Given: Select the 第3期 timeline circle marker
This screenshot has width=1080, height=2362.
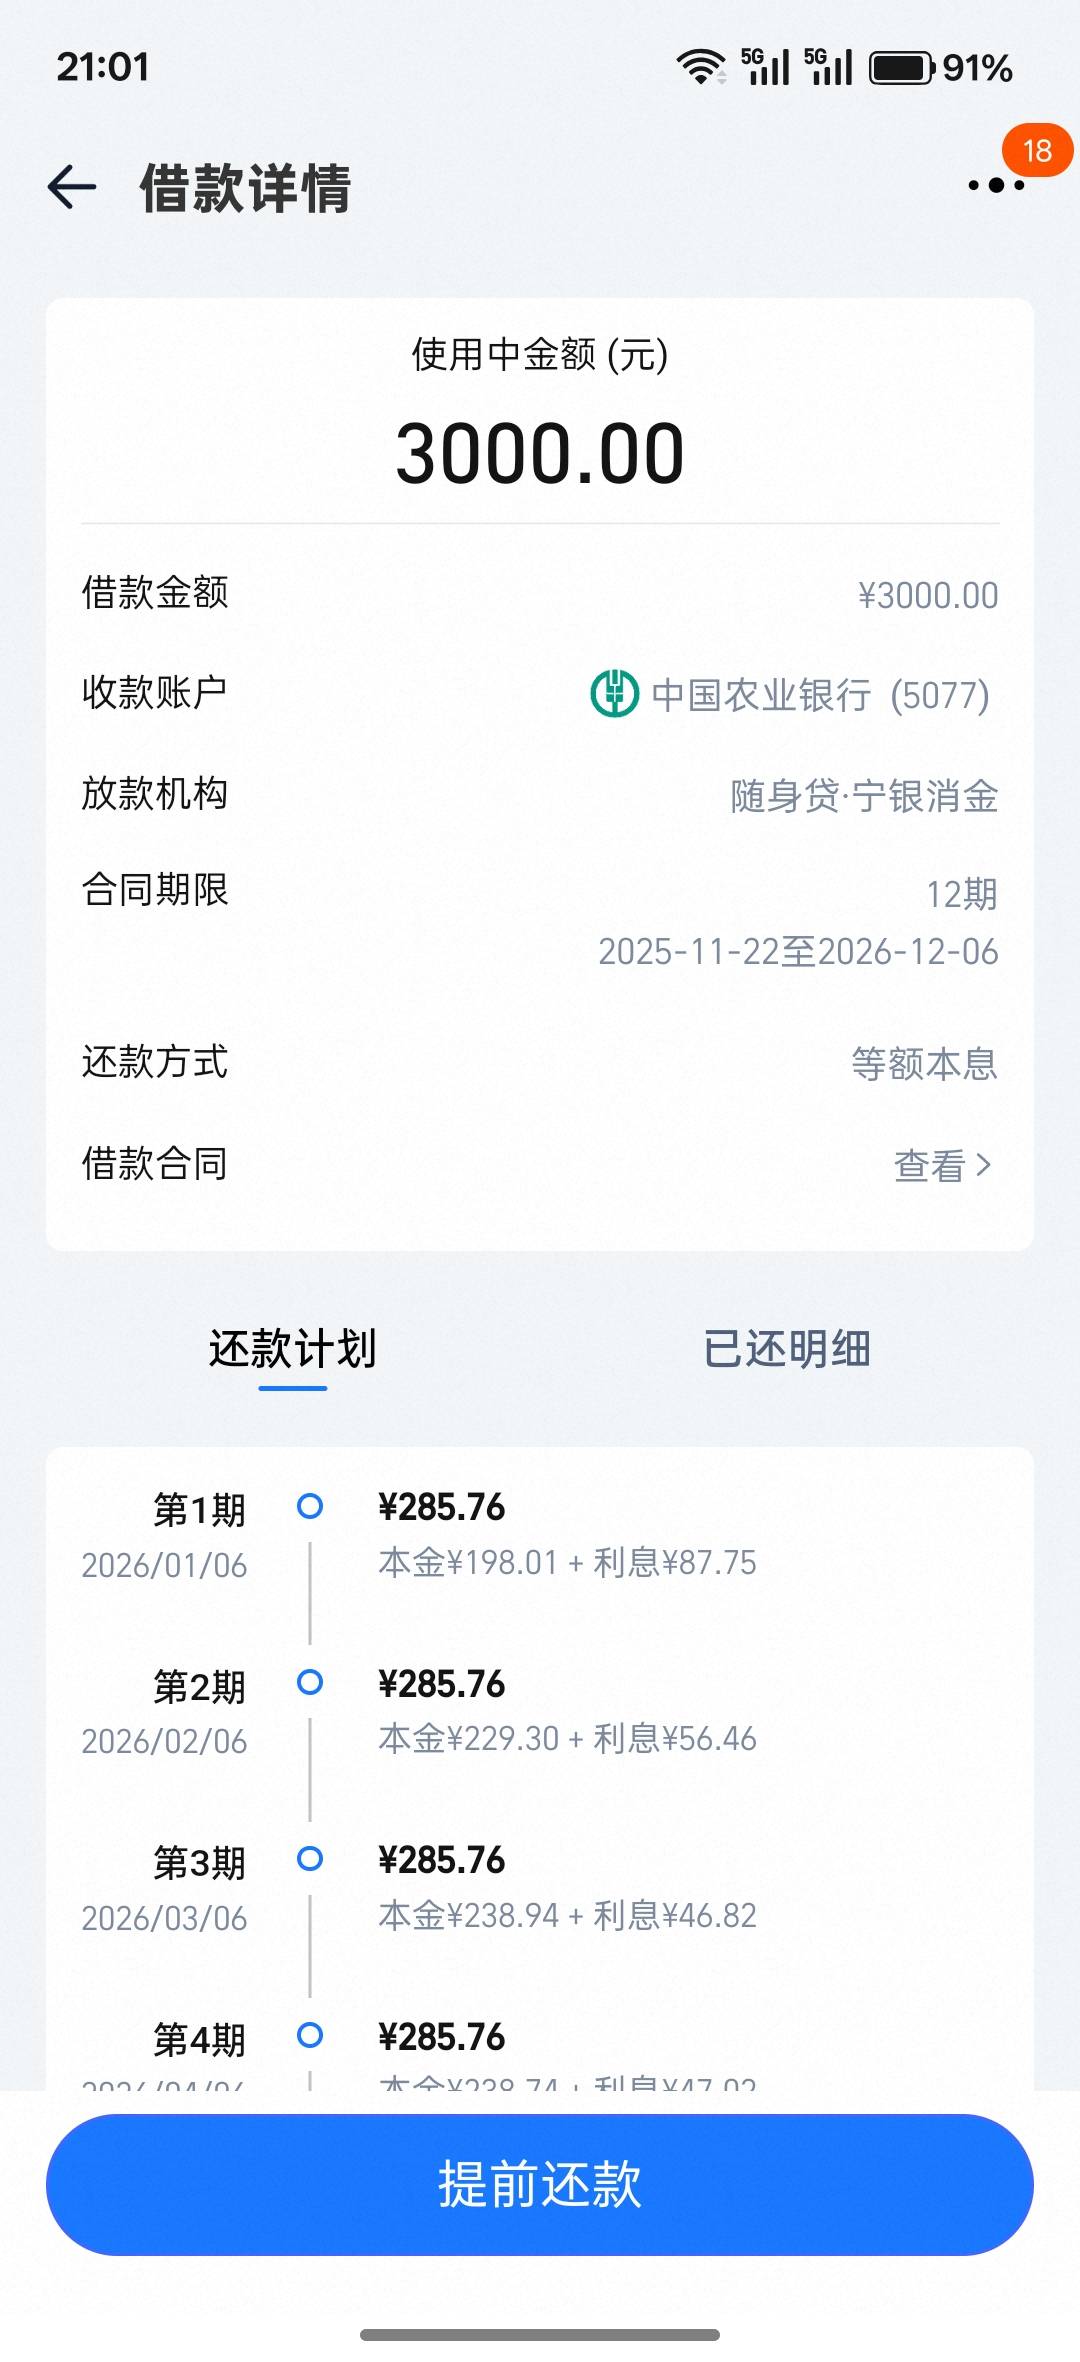Looking at the screenshot, I should coord(310,1859).
